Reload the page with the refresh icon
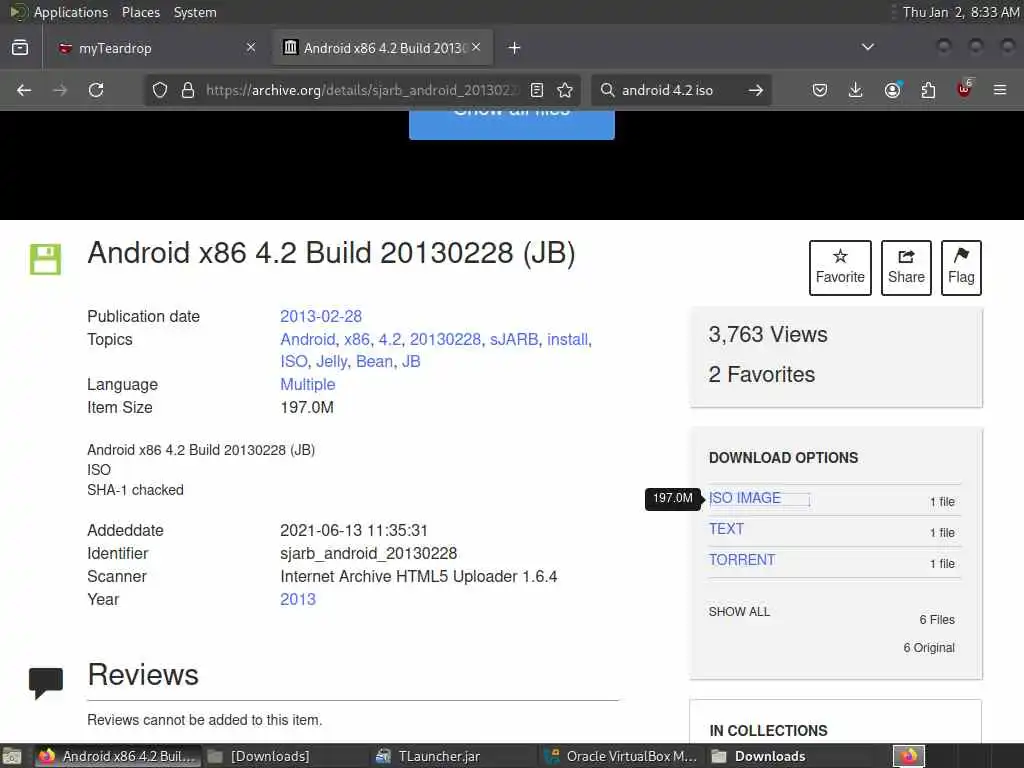The height and width of the screenshot is (768, 1024). 96,90
